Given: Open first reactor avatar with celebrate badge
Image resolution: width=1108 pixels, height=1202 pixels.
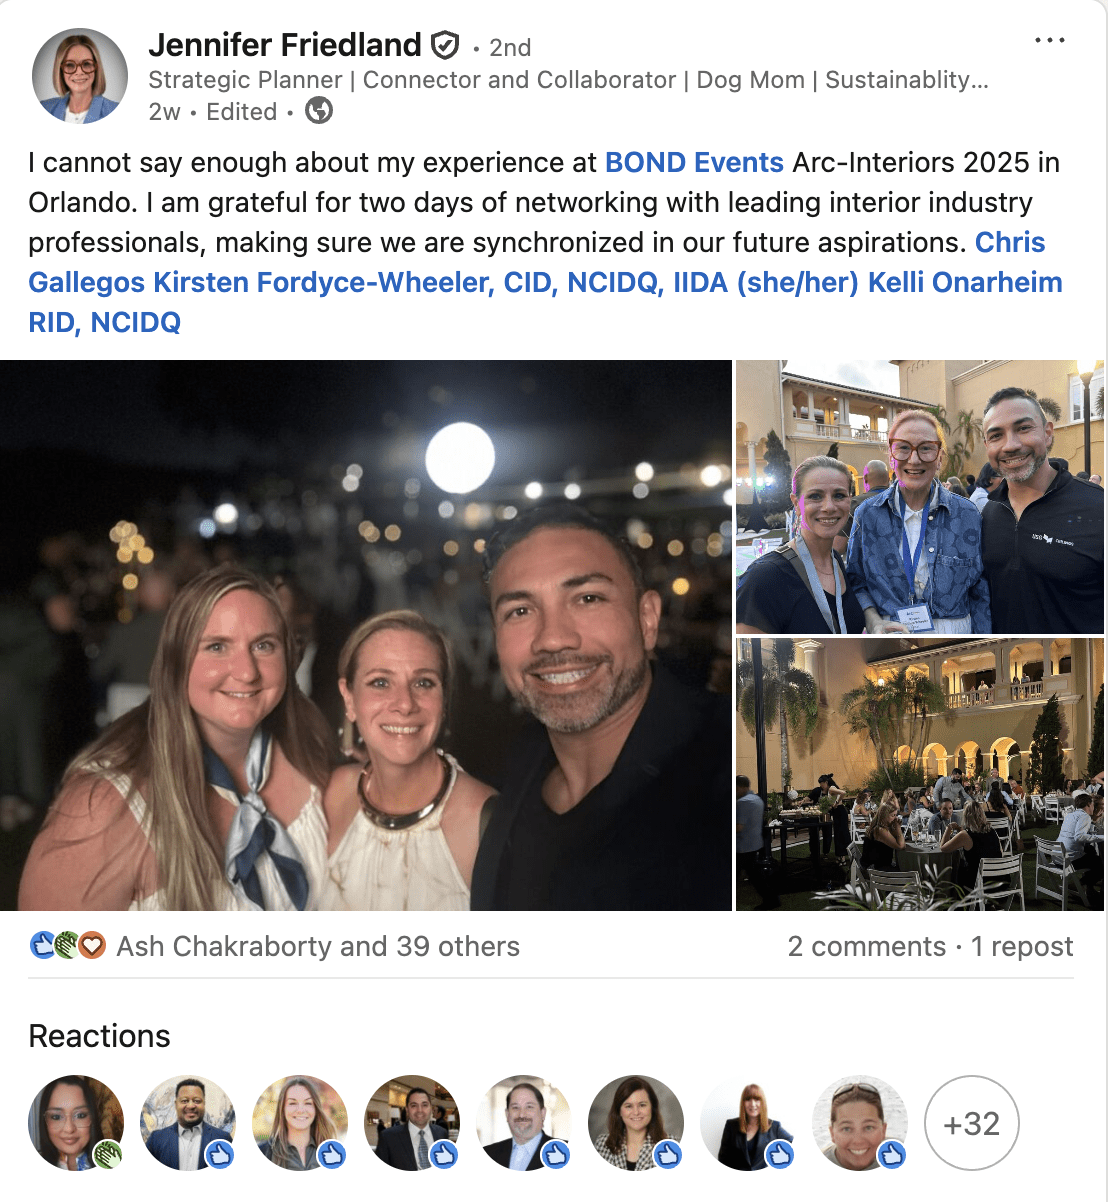Looking at the screenshot, I should pyautogui.click(x=76, y=1123).
